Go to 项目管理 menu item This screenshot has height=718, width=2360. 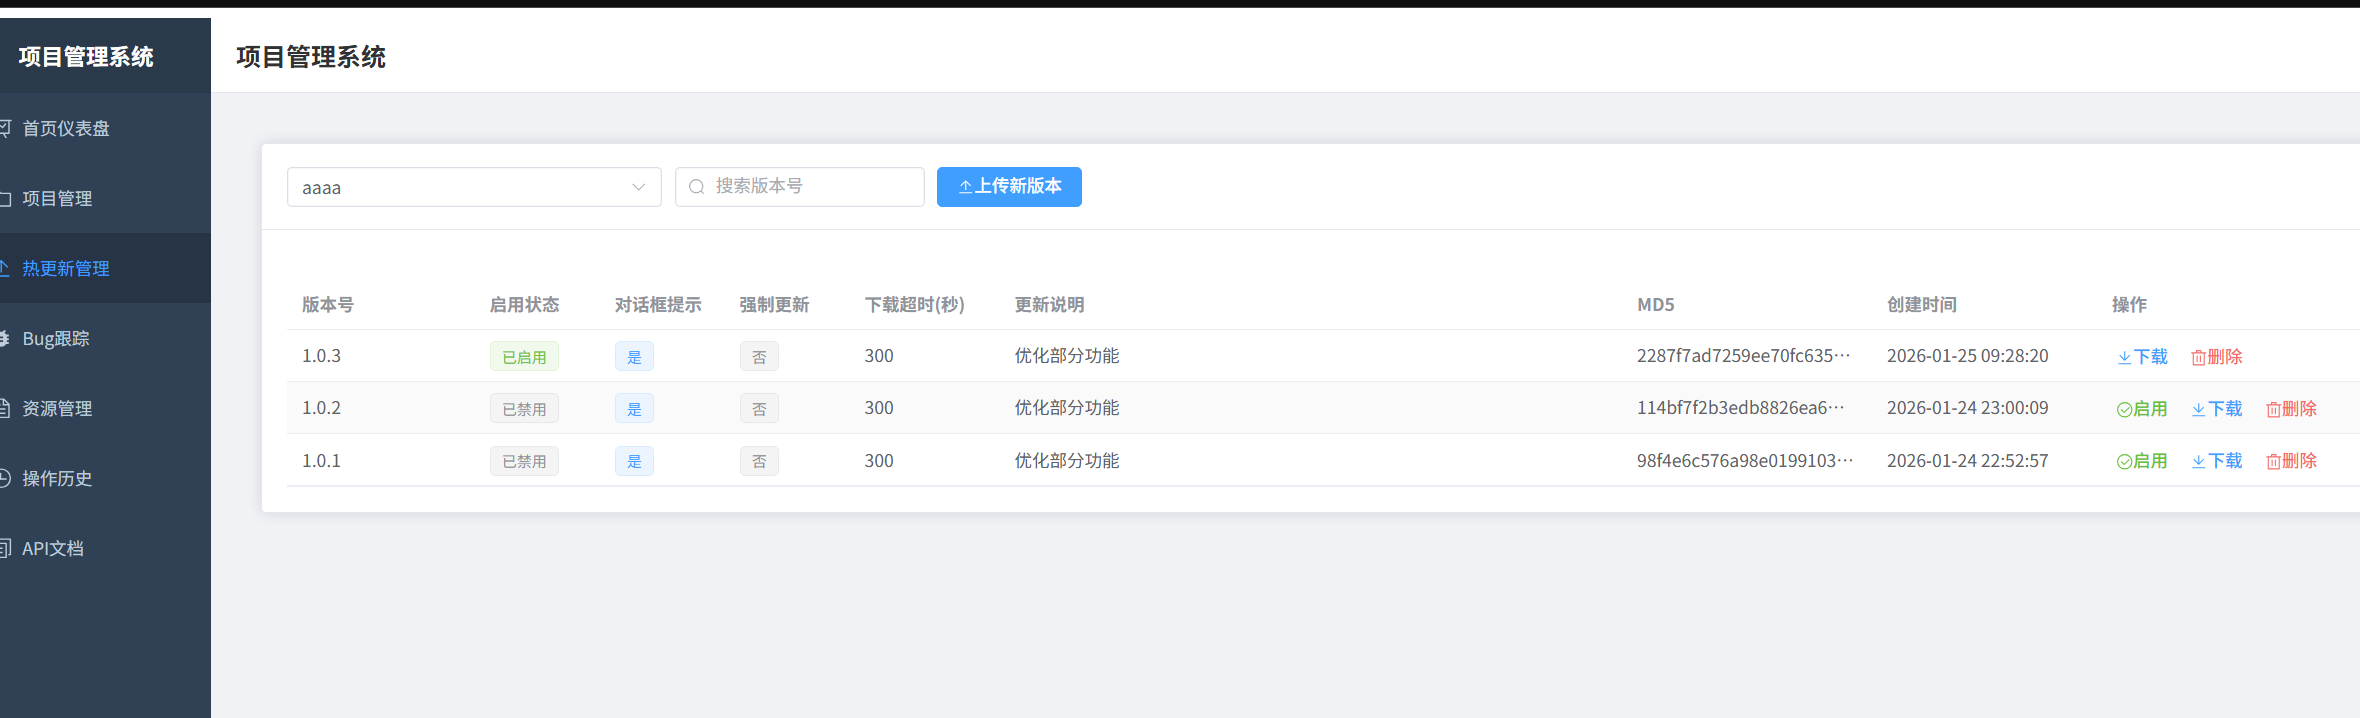pyautogui.click(x=57, y=198)
